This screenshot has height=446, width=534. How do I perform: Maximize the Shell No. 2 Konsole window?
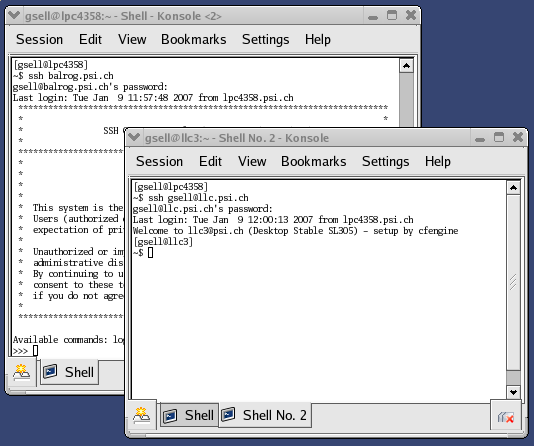(x=499, y=137)
